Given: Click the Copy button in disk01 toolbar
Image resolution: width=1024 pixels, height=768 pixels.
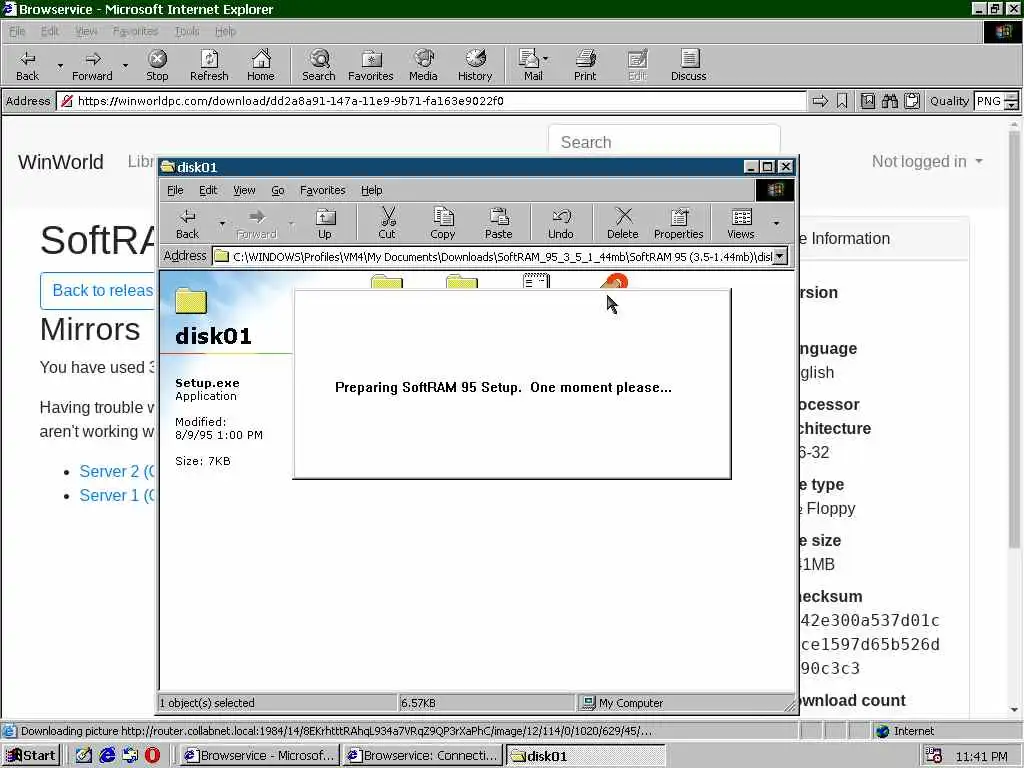Looking at the screenshot, I should 443,224.
